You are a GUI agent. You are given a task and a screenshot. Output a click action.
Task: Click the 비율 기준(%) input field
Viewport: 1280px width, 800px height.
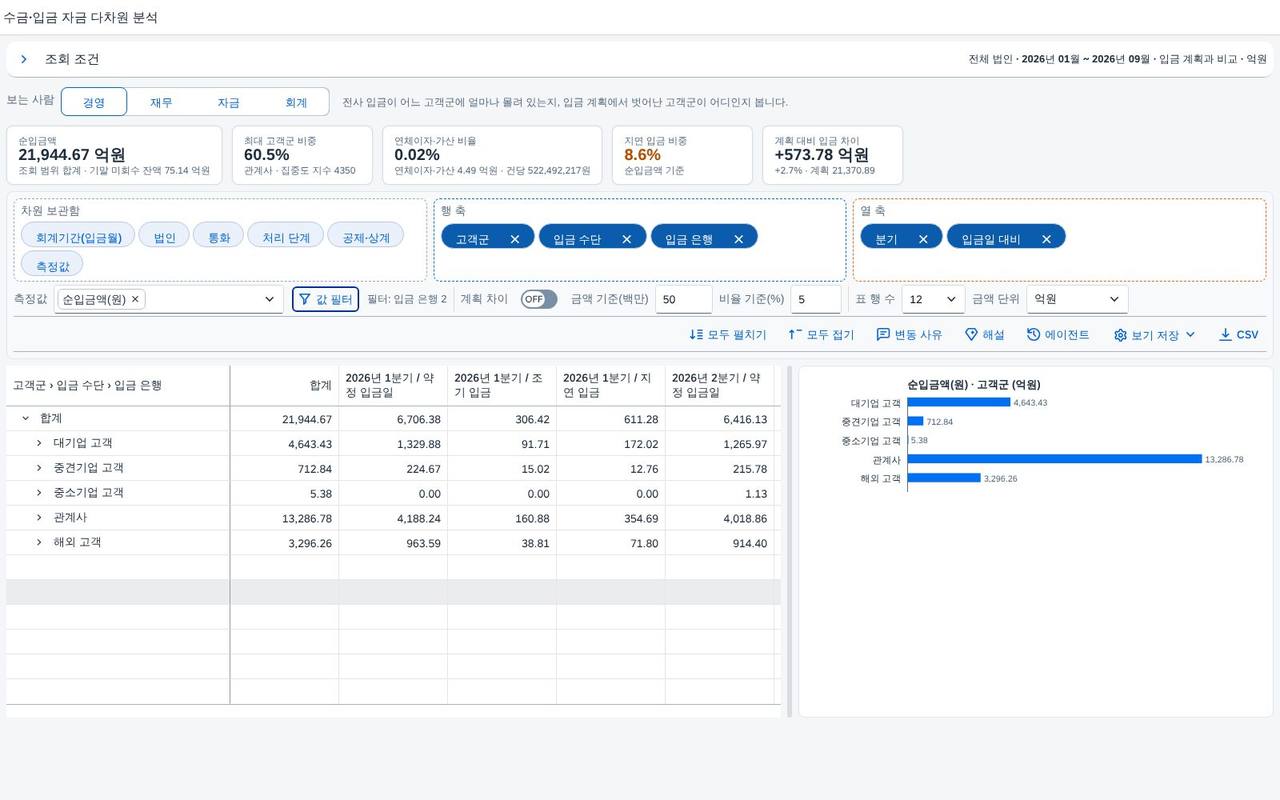point(816,299)
